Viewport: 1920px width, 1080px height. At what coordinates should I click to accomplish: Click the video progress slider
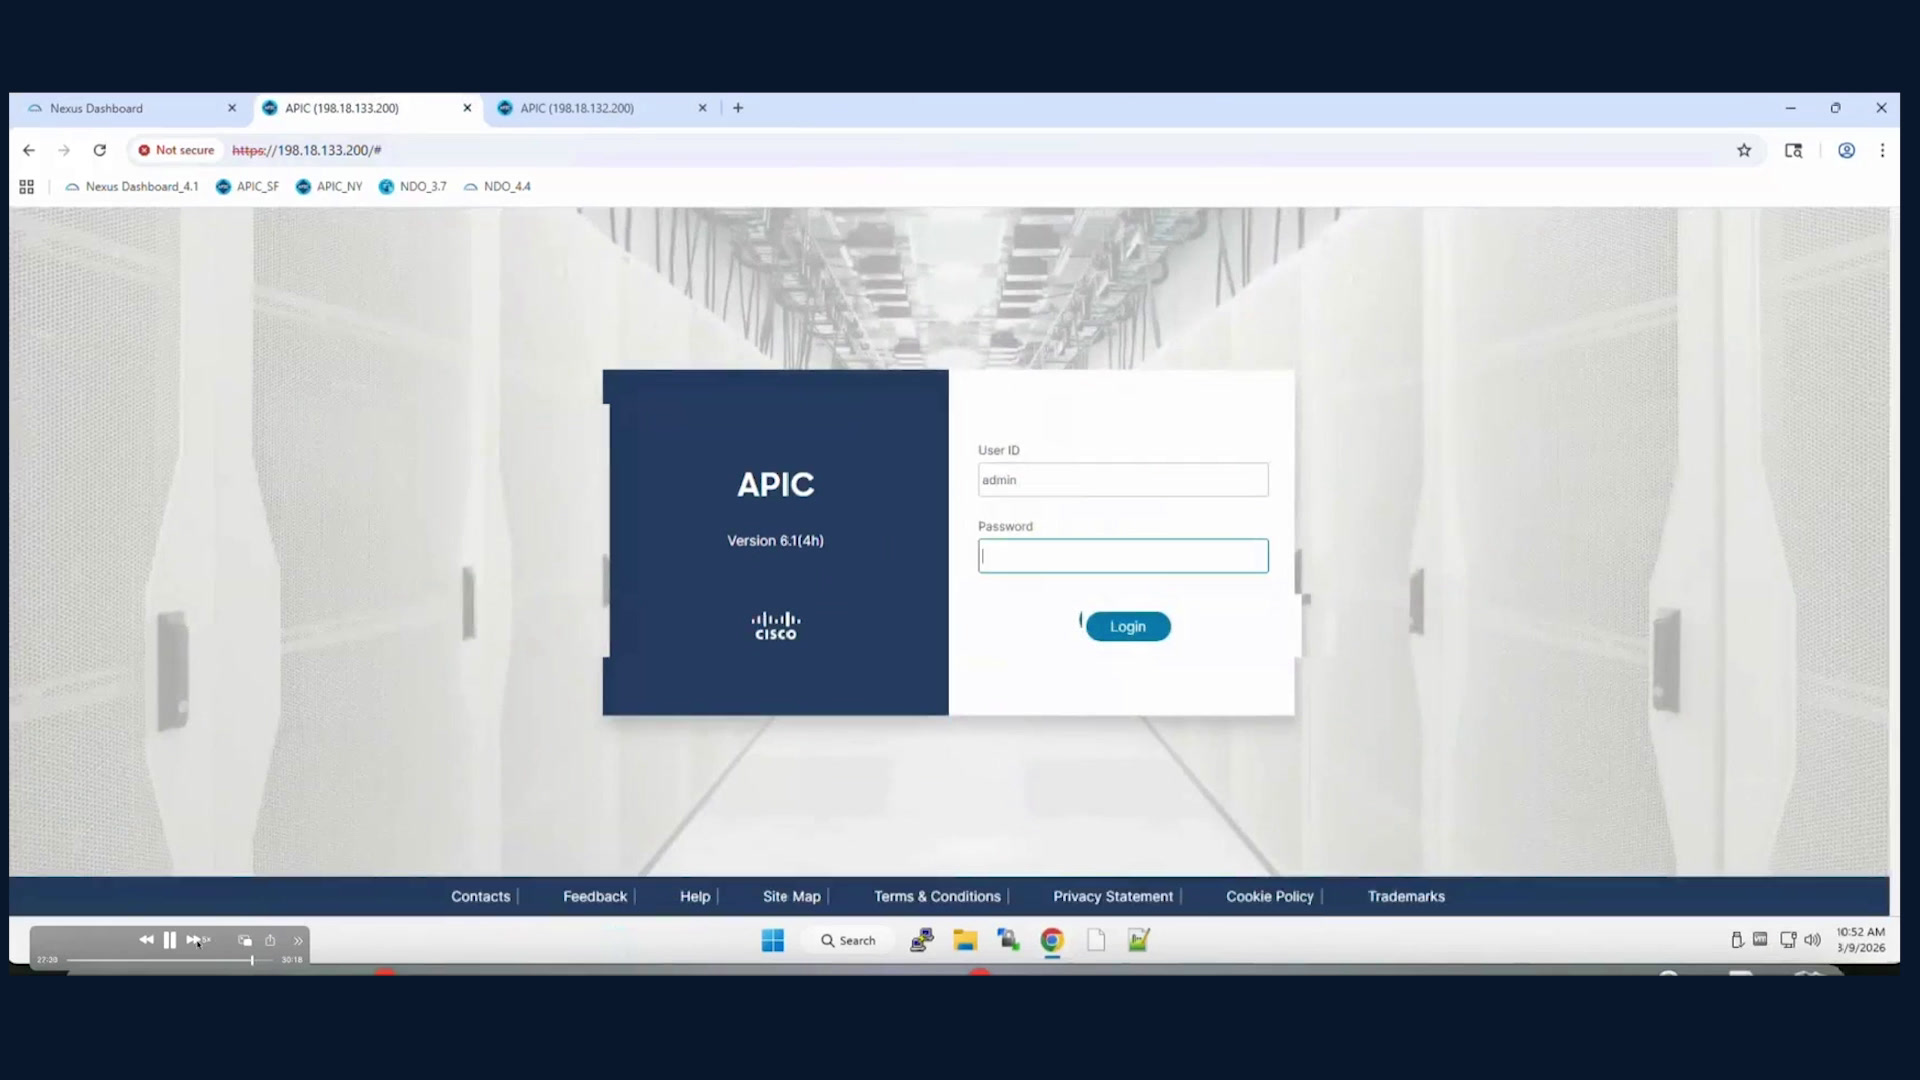[169, 960]
